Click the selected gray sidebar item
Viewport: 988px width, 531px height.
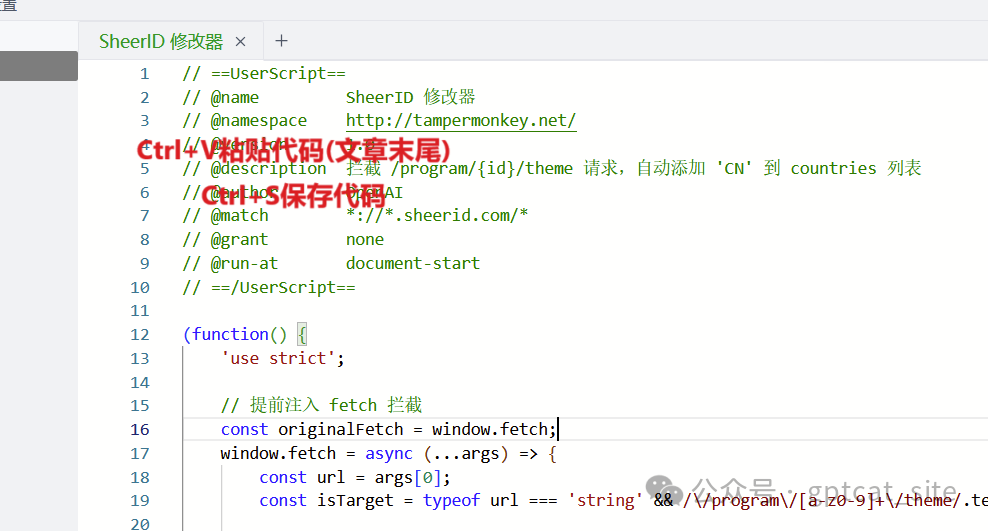(x=38, y=66)
